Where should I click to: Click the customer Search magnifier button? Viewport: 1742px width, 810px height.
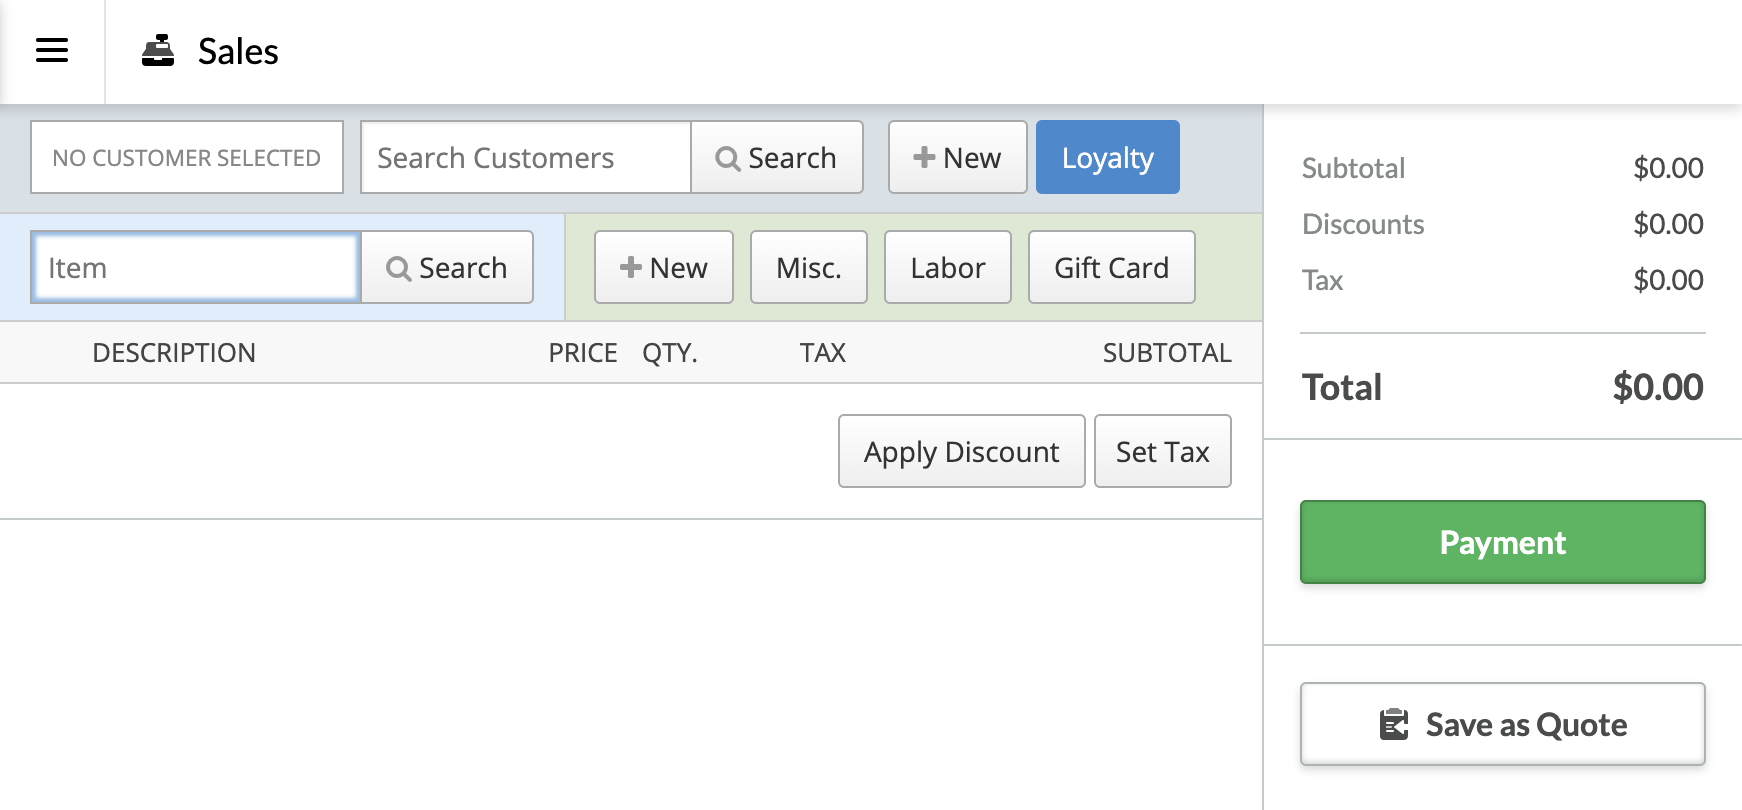click(777, 157)
